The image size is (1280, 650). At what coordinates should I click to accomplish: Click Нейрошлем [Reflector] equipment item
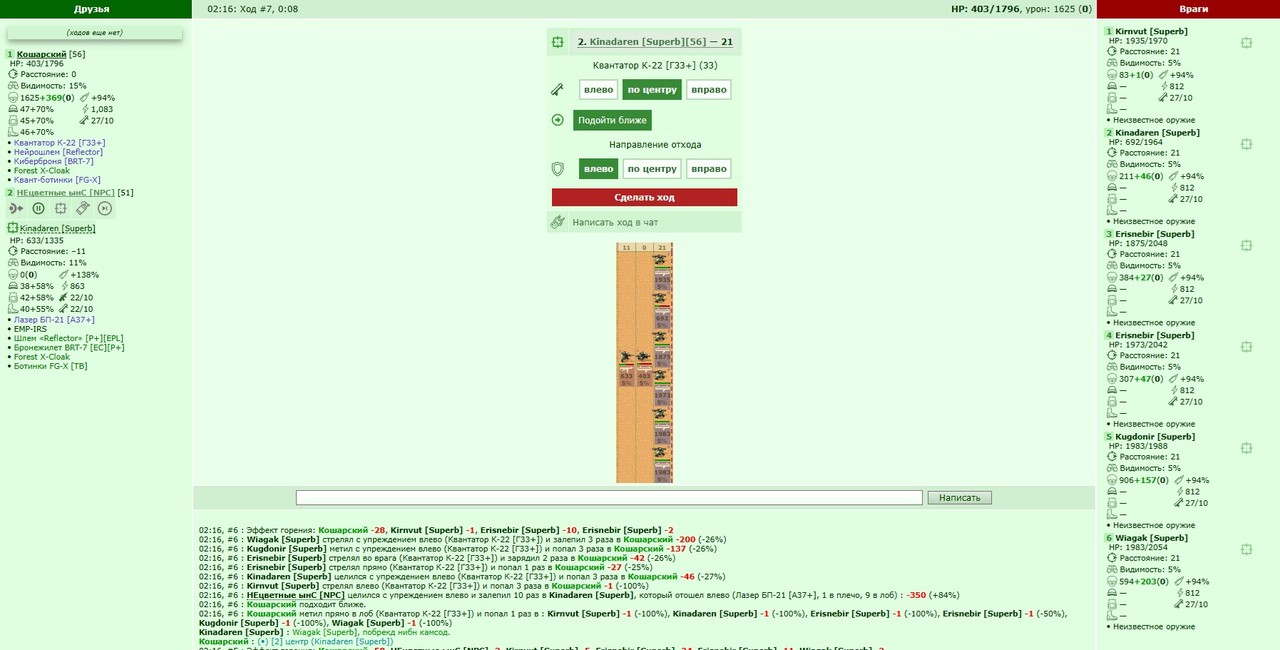pos(58,152)
